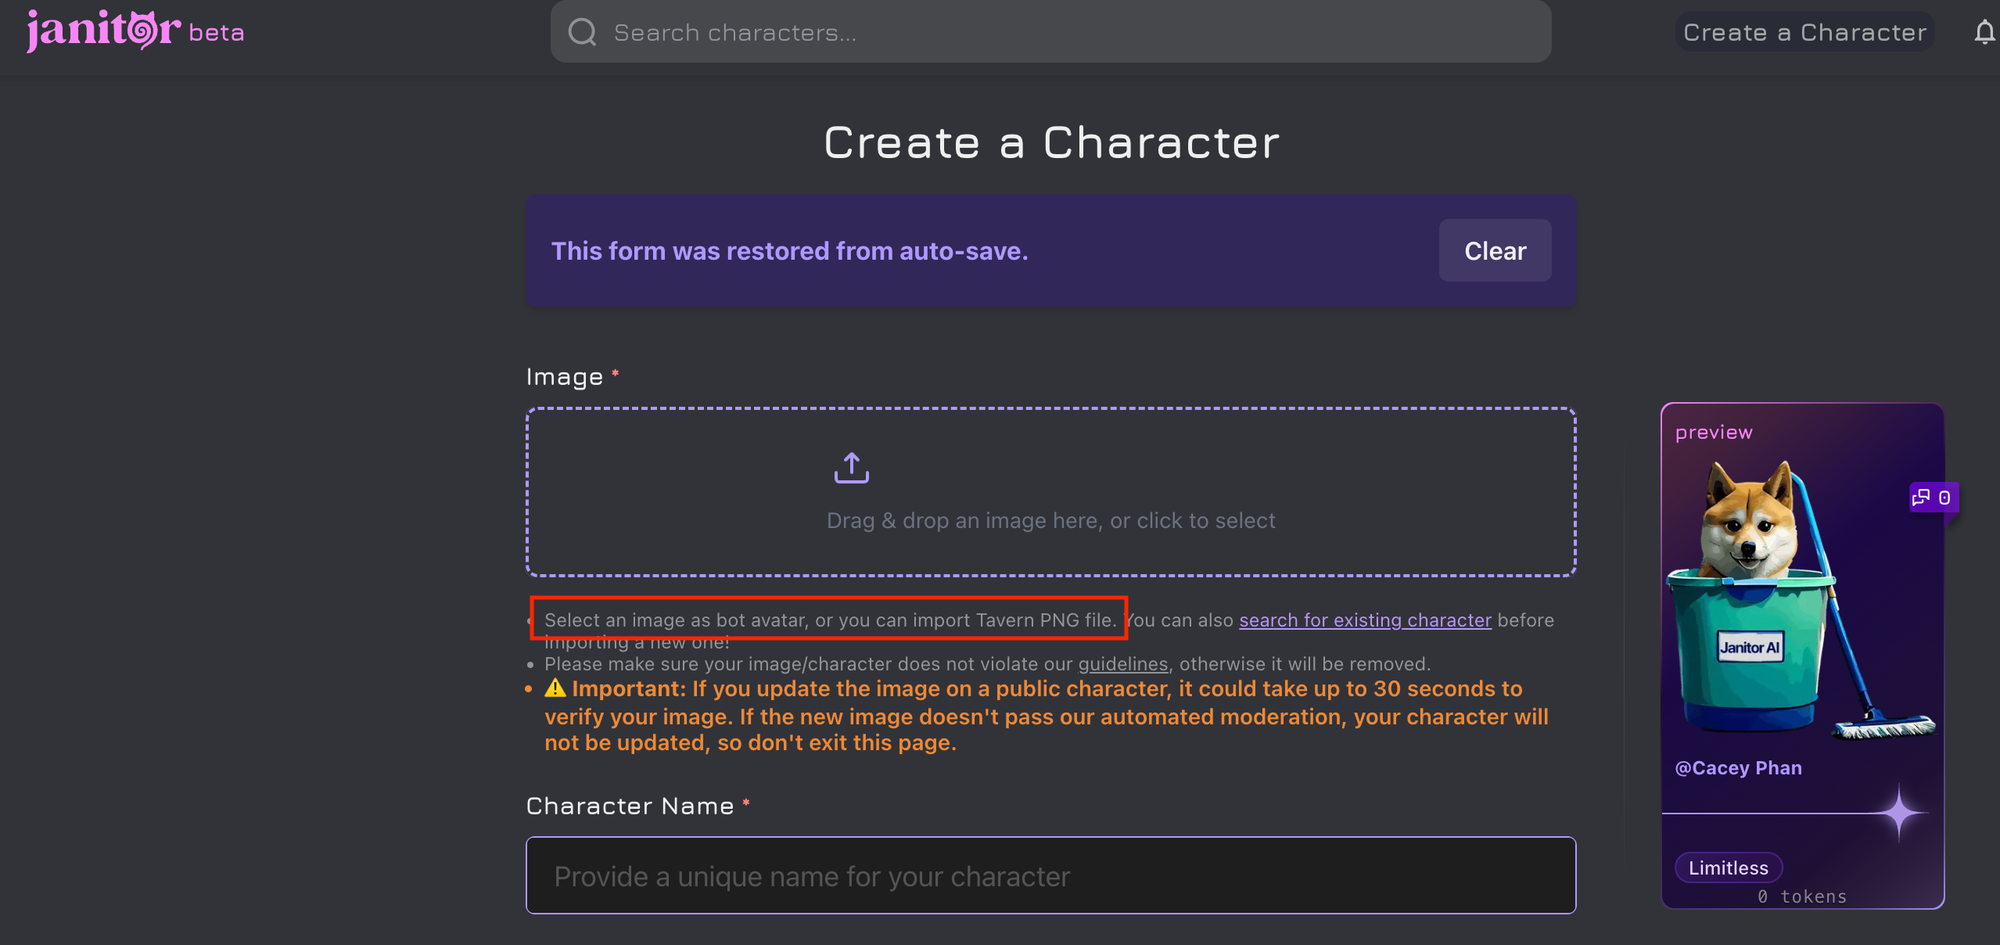Click the 0 tokens counter
Screen dimensions: 2000x945
click(x=1801, y=897)
